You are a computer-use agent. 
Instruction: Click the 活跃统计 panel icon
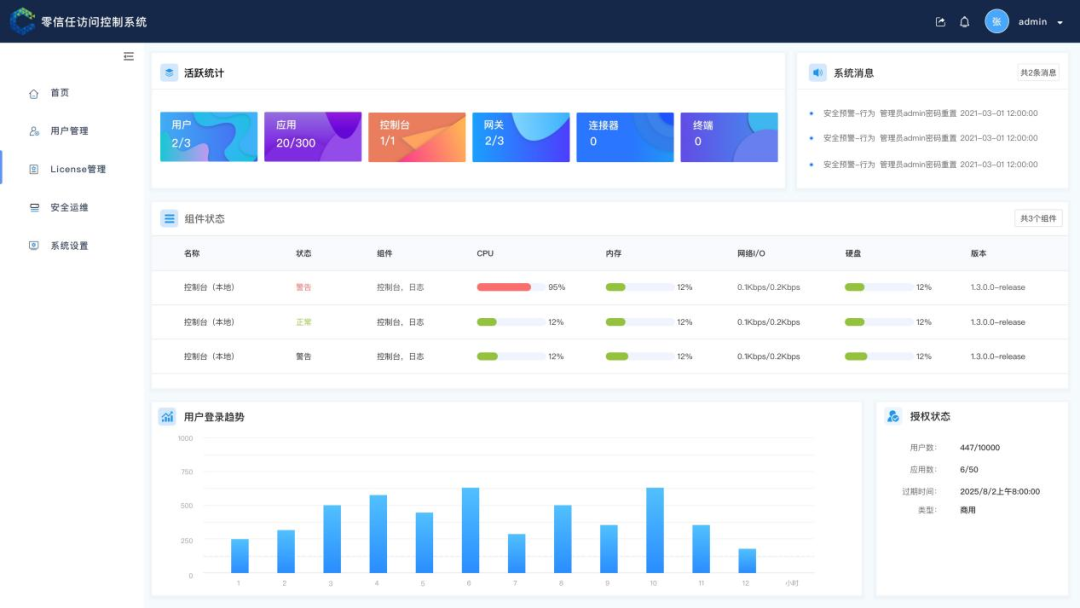pyautogui.click(x=169, y=73)
